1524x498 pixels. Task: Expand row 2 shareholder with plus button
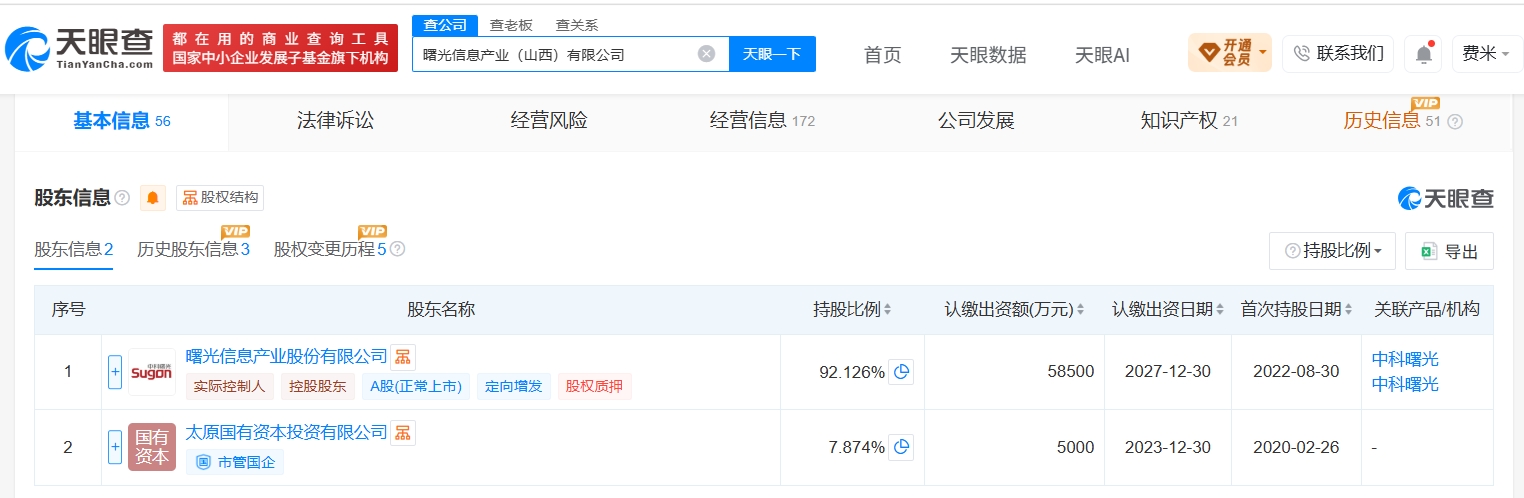(x=115, y=447)
